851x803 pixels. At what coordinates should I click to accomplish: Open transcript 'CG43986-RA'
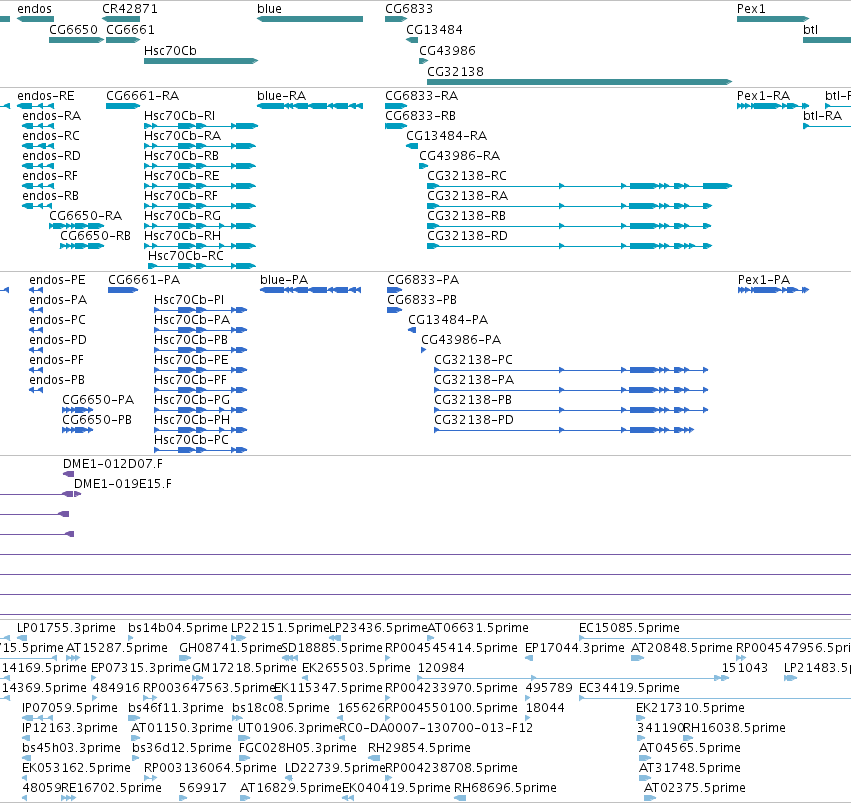click(459, 156)
